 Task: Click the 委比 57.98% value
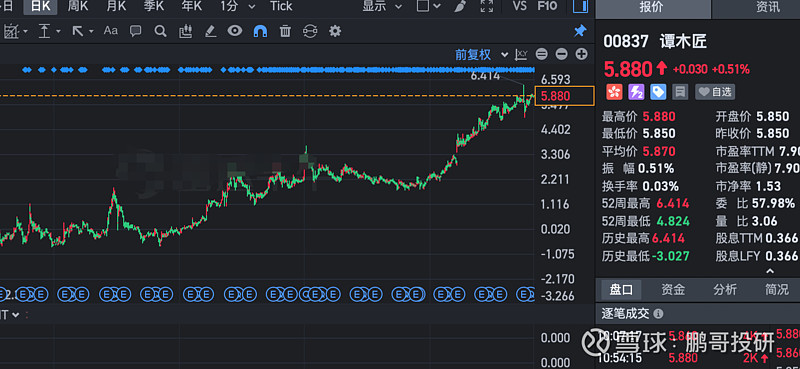773,204
